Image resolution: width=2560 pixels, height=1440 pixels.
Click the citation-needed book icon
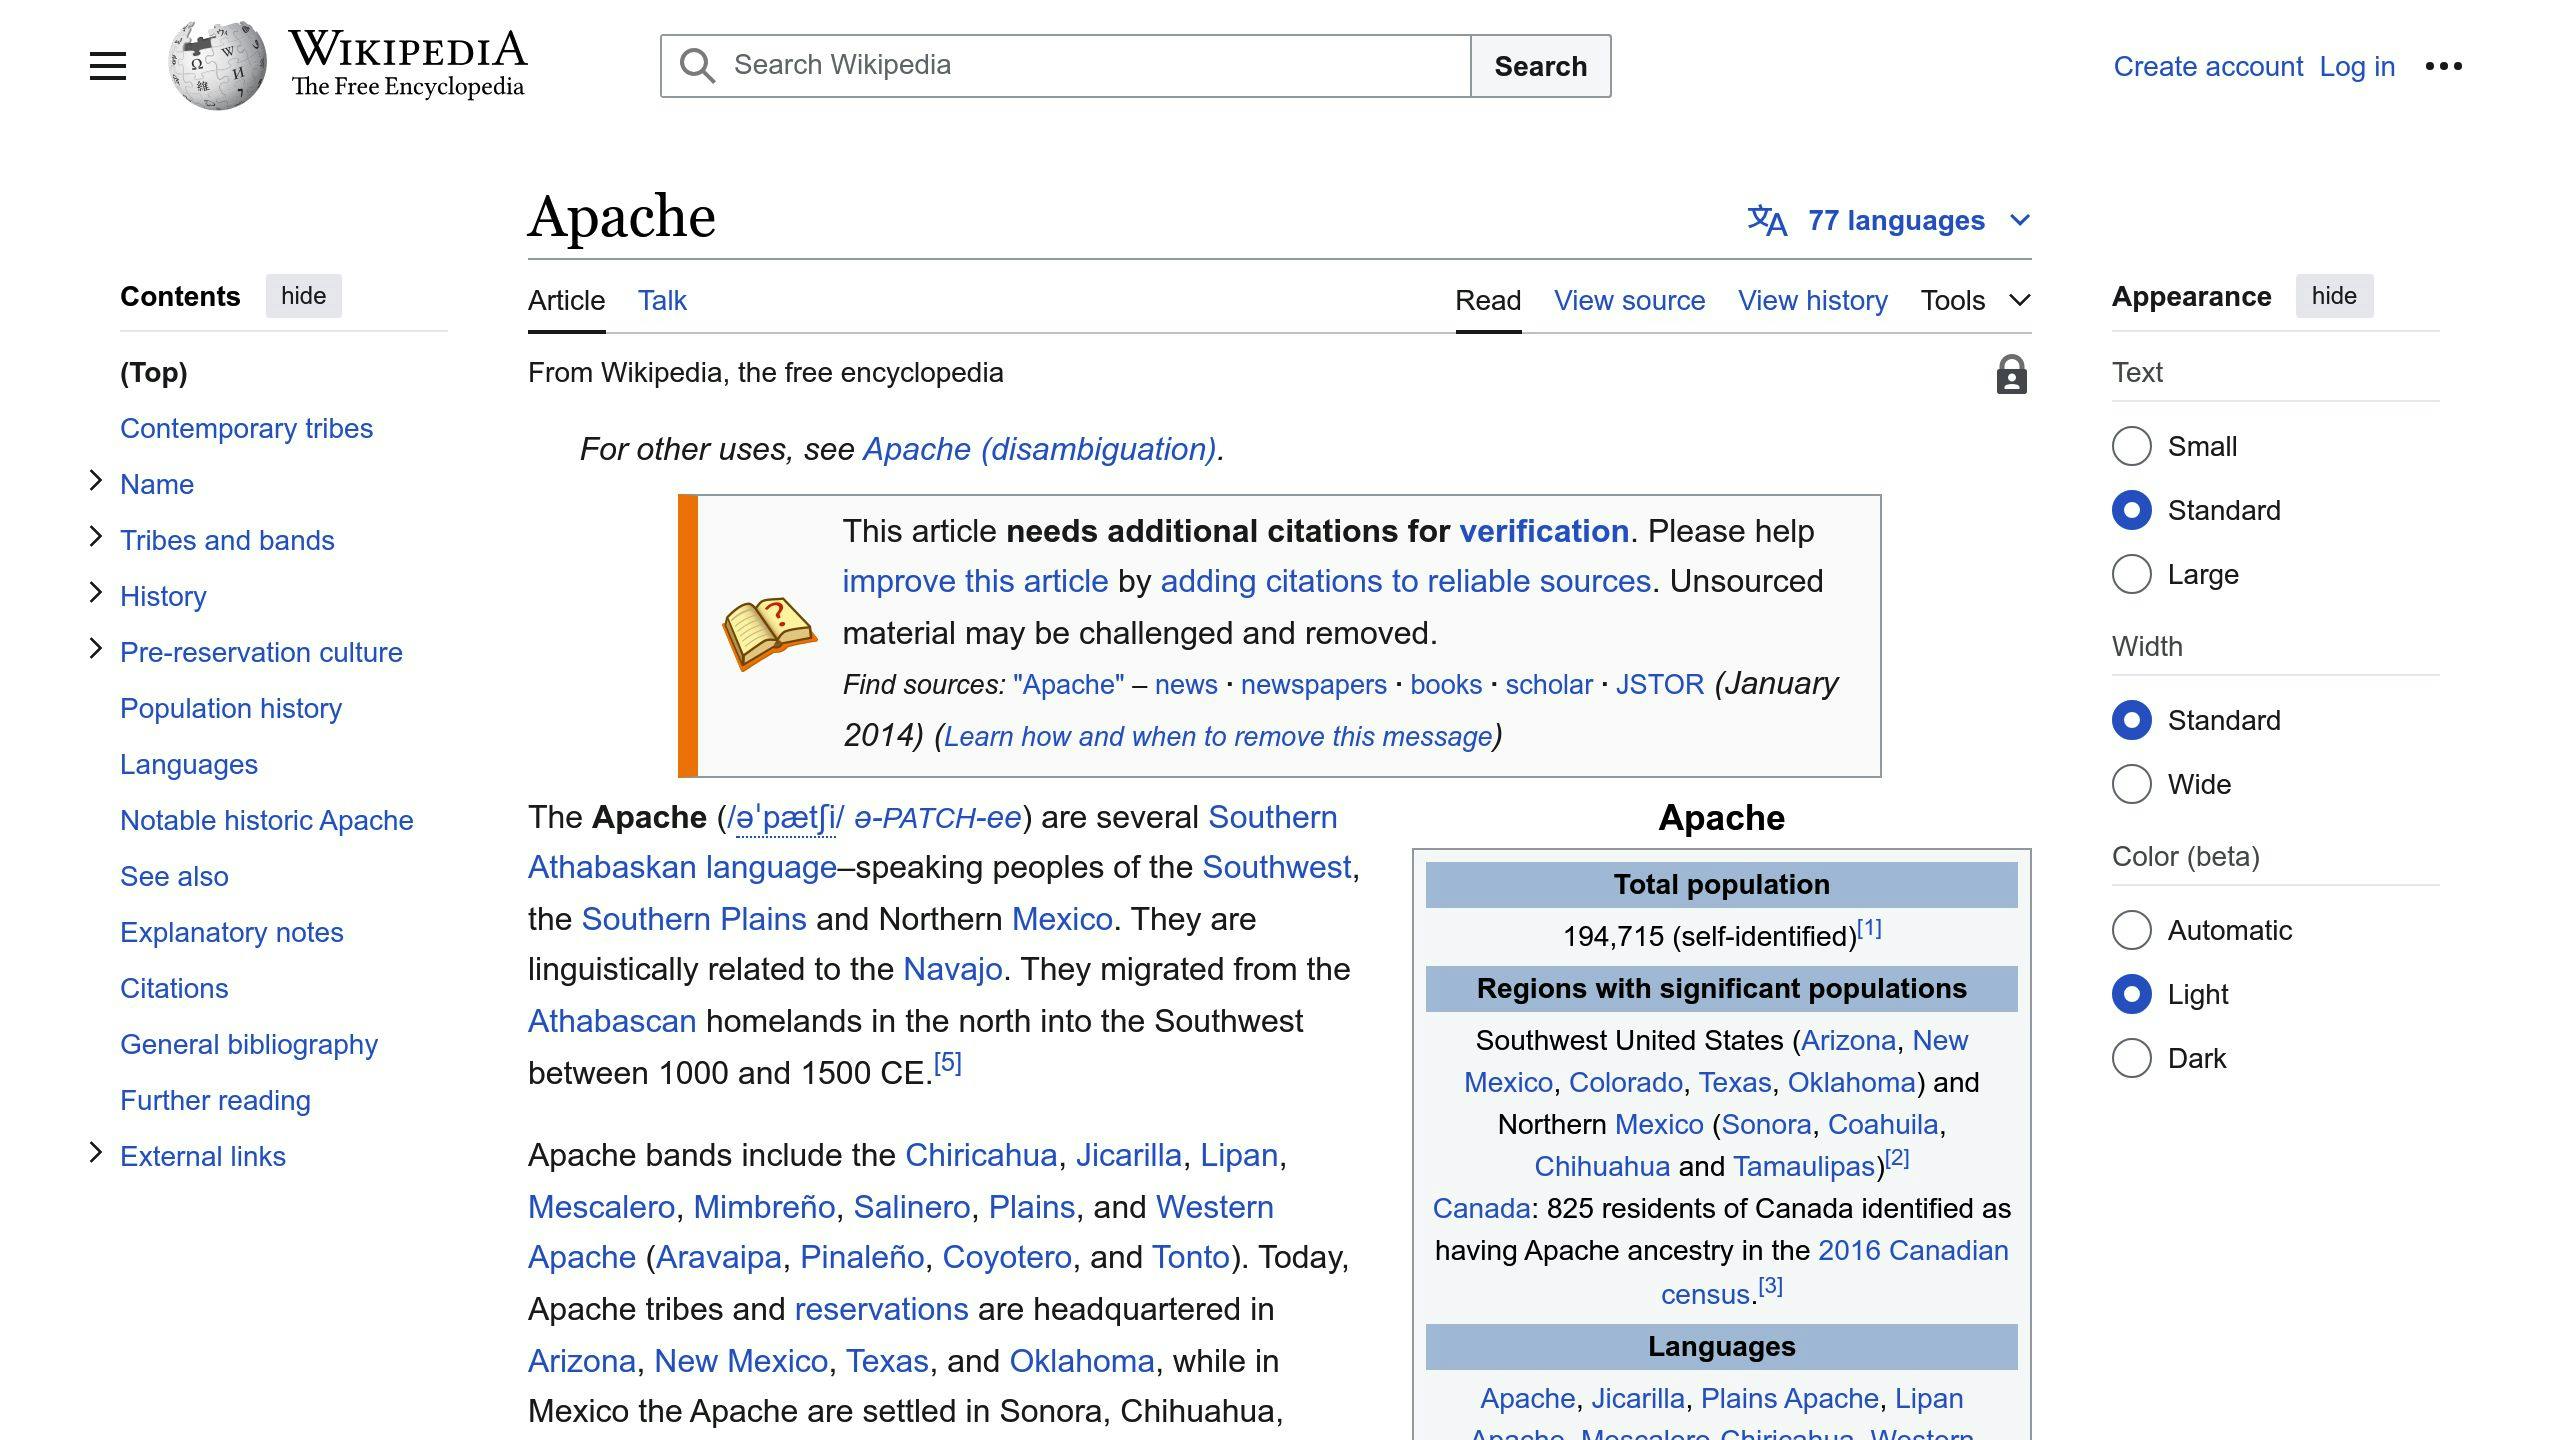(x=769, y=634)
